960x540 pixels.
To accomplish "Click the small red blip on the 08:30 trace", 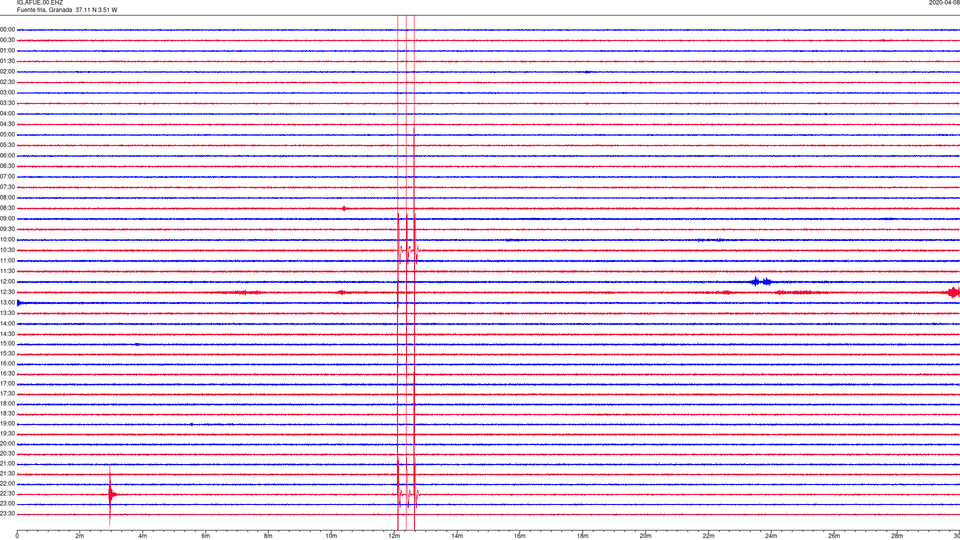I will click(344, 208).
